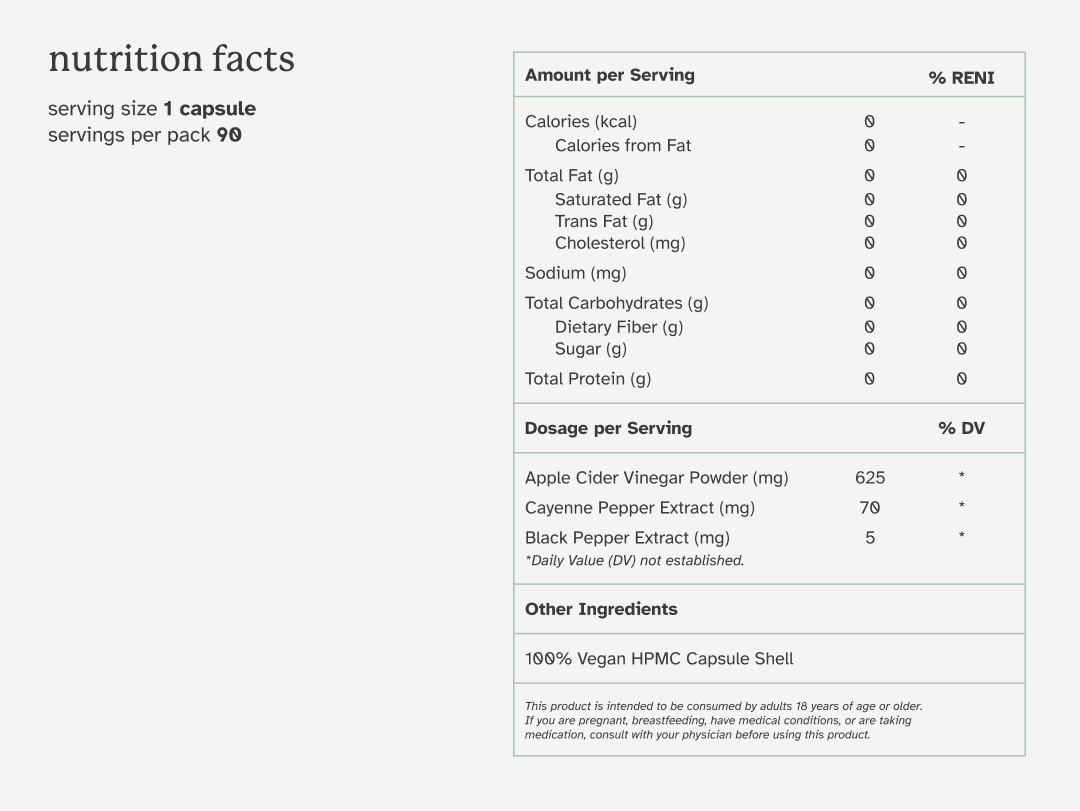Click the '% DV' column header

pos(962,429)
